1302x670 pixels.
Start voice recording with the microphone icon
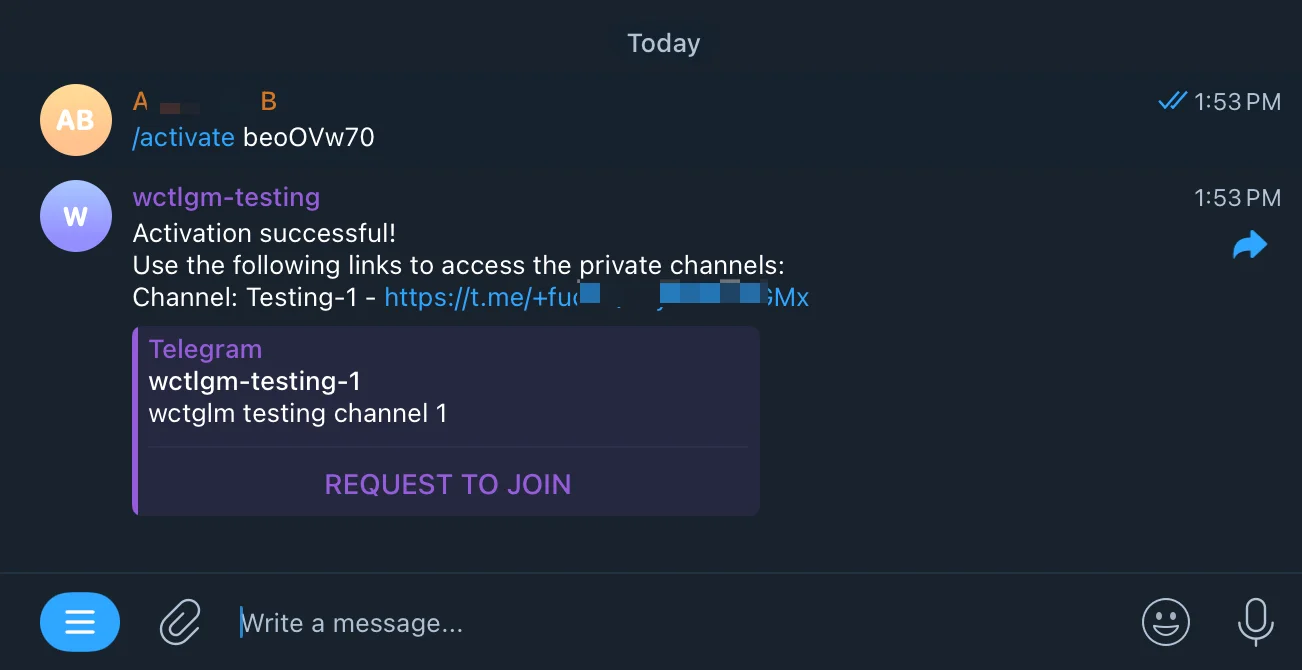[x=1255, y=622]
